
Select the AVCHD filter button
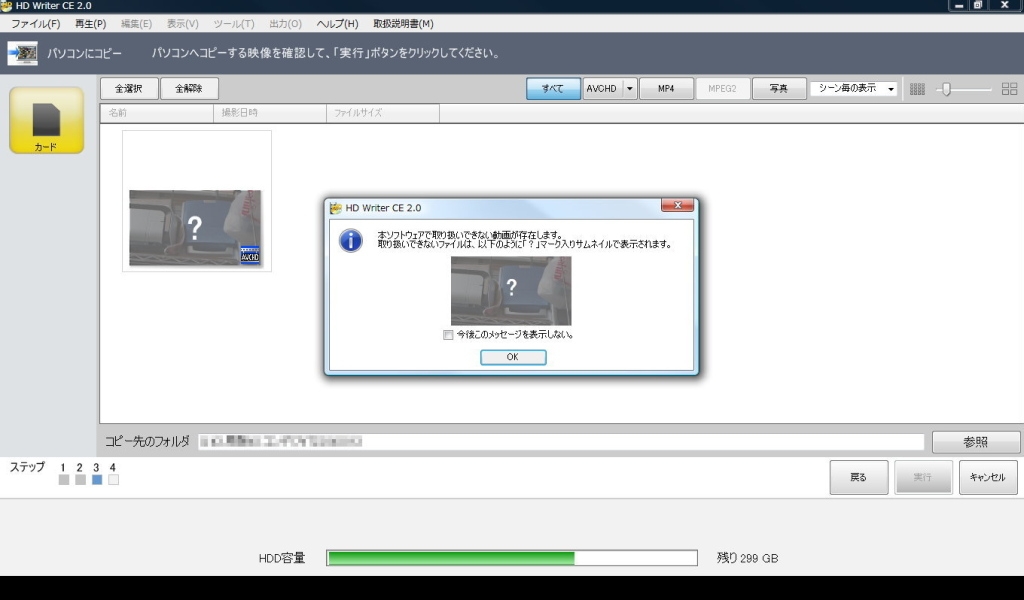pyautogui.click(x=601, y=89)
